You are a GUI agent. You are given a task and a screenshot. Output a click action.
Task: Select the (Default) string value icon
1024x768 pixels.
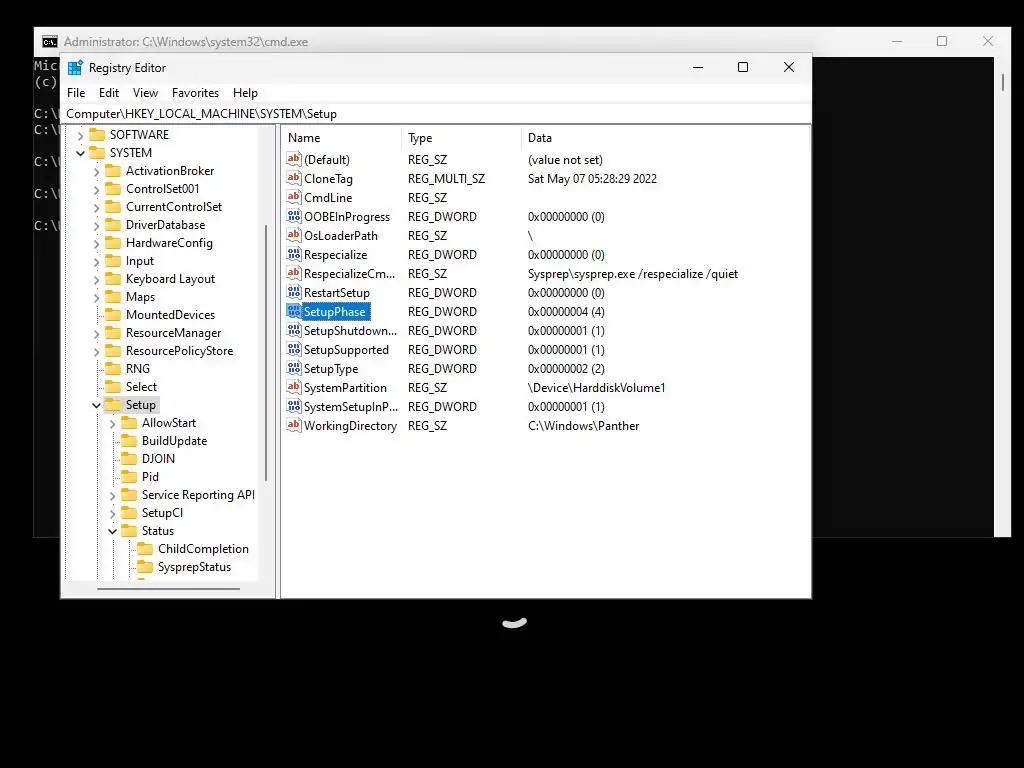[x=294, y=159]
